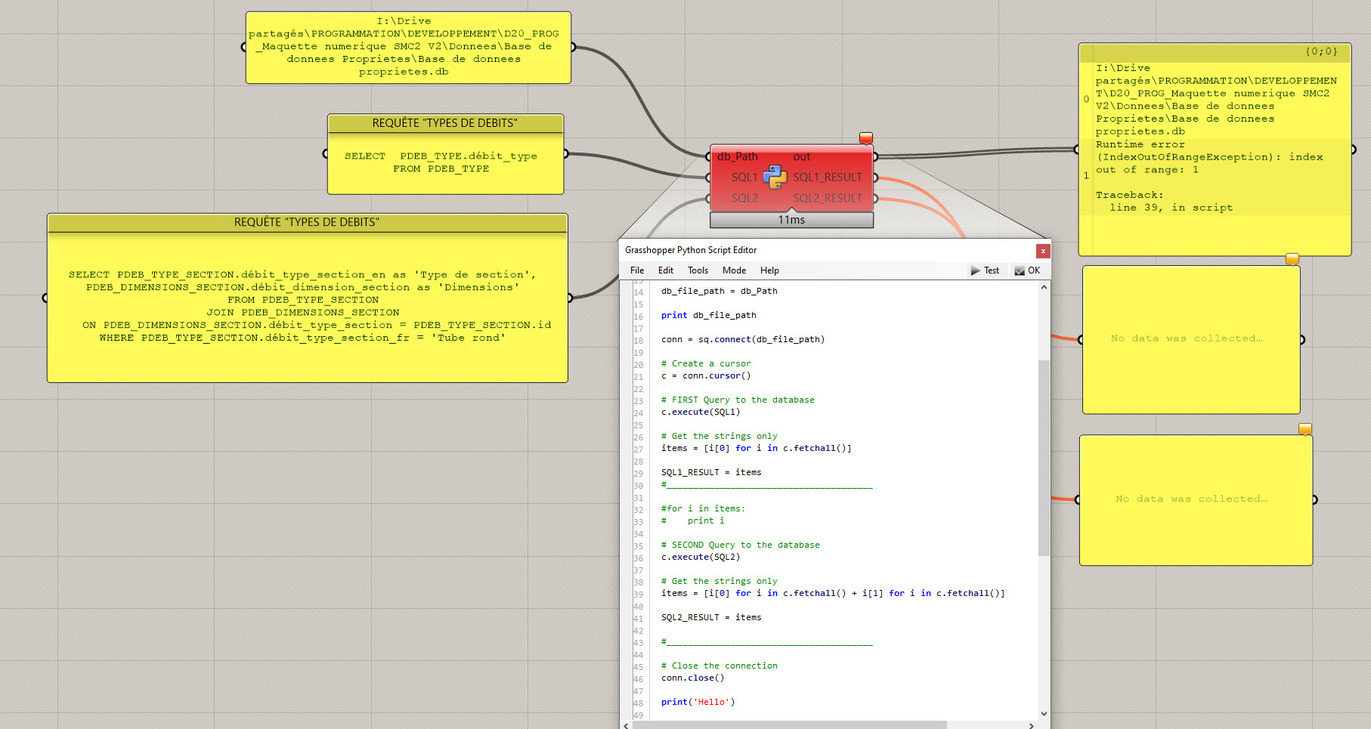The height and width of the screenshot is (729, 1371).
Task: Click the {0;0} path label in the output panel
Action: (x=1321, y=51)
